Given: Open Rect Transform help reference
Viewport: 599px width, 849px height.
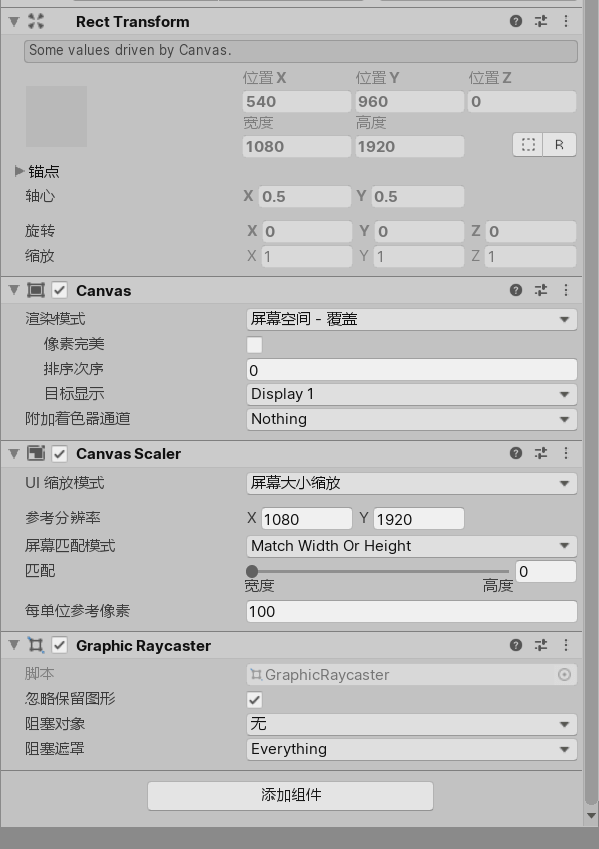Looking at the screenshot, I should tap(516, 21).
